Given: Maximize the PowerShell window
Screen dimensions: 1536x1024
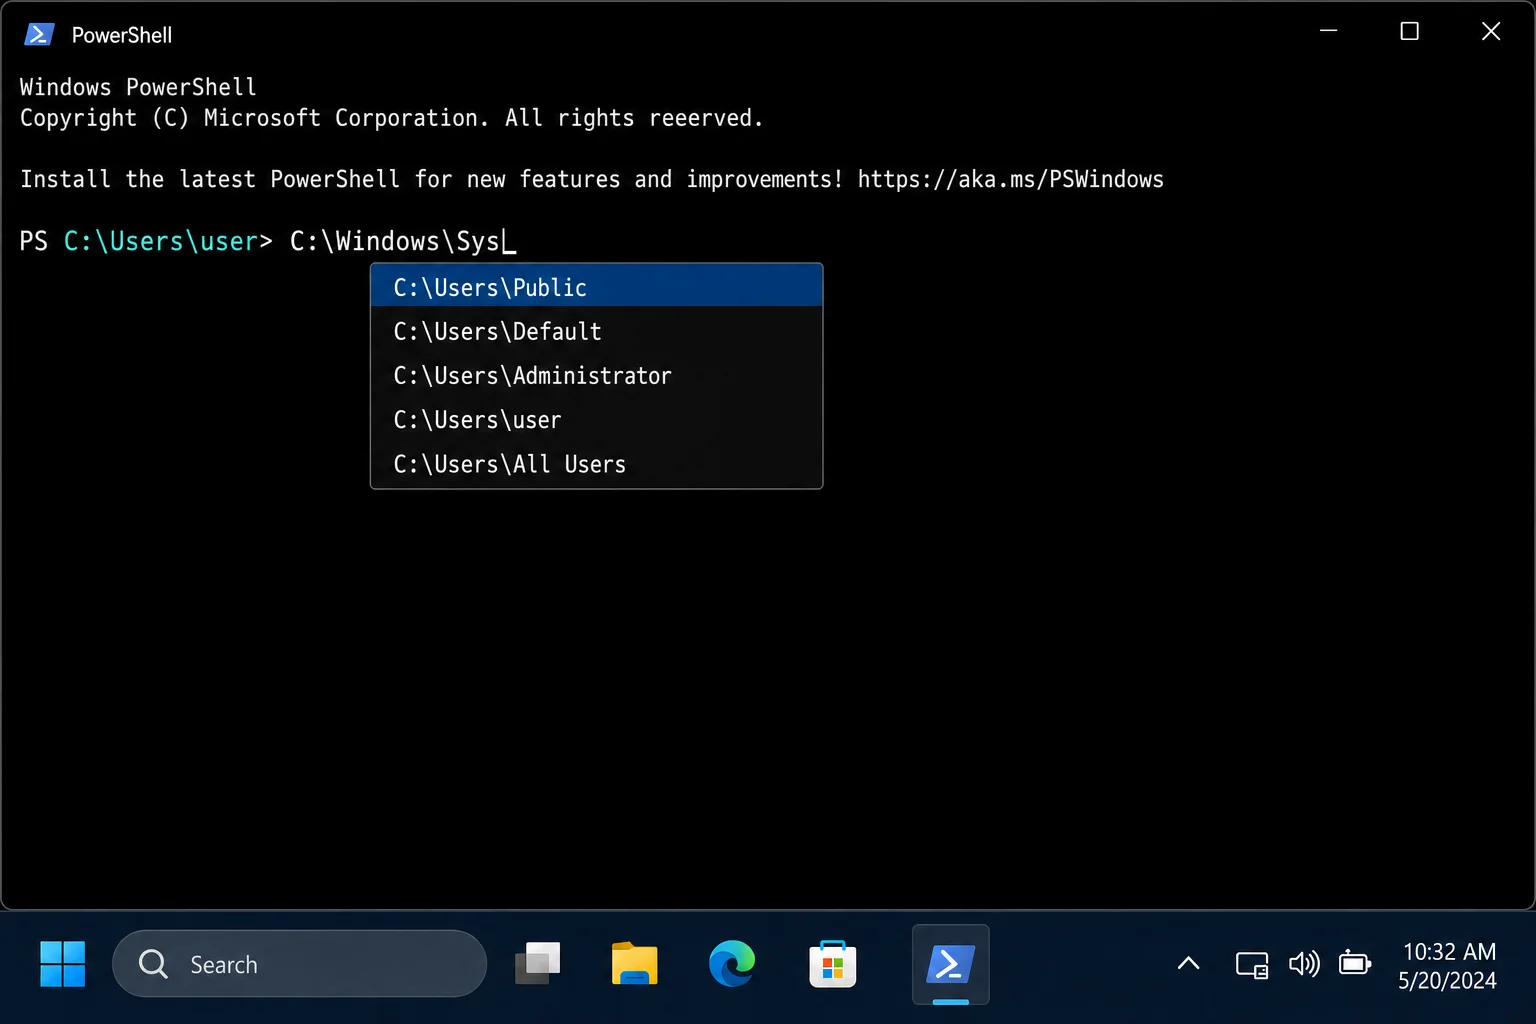Looking at the screenshot, I should click(1409, 31).
